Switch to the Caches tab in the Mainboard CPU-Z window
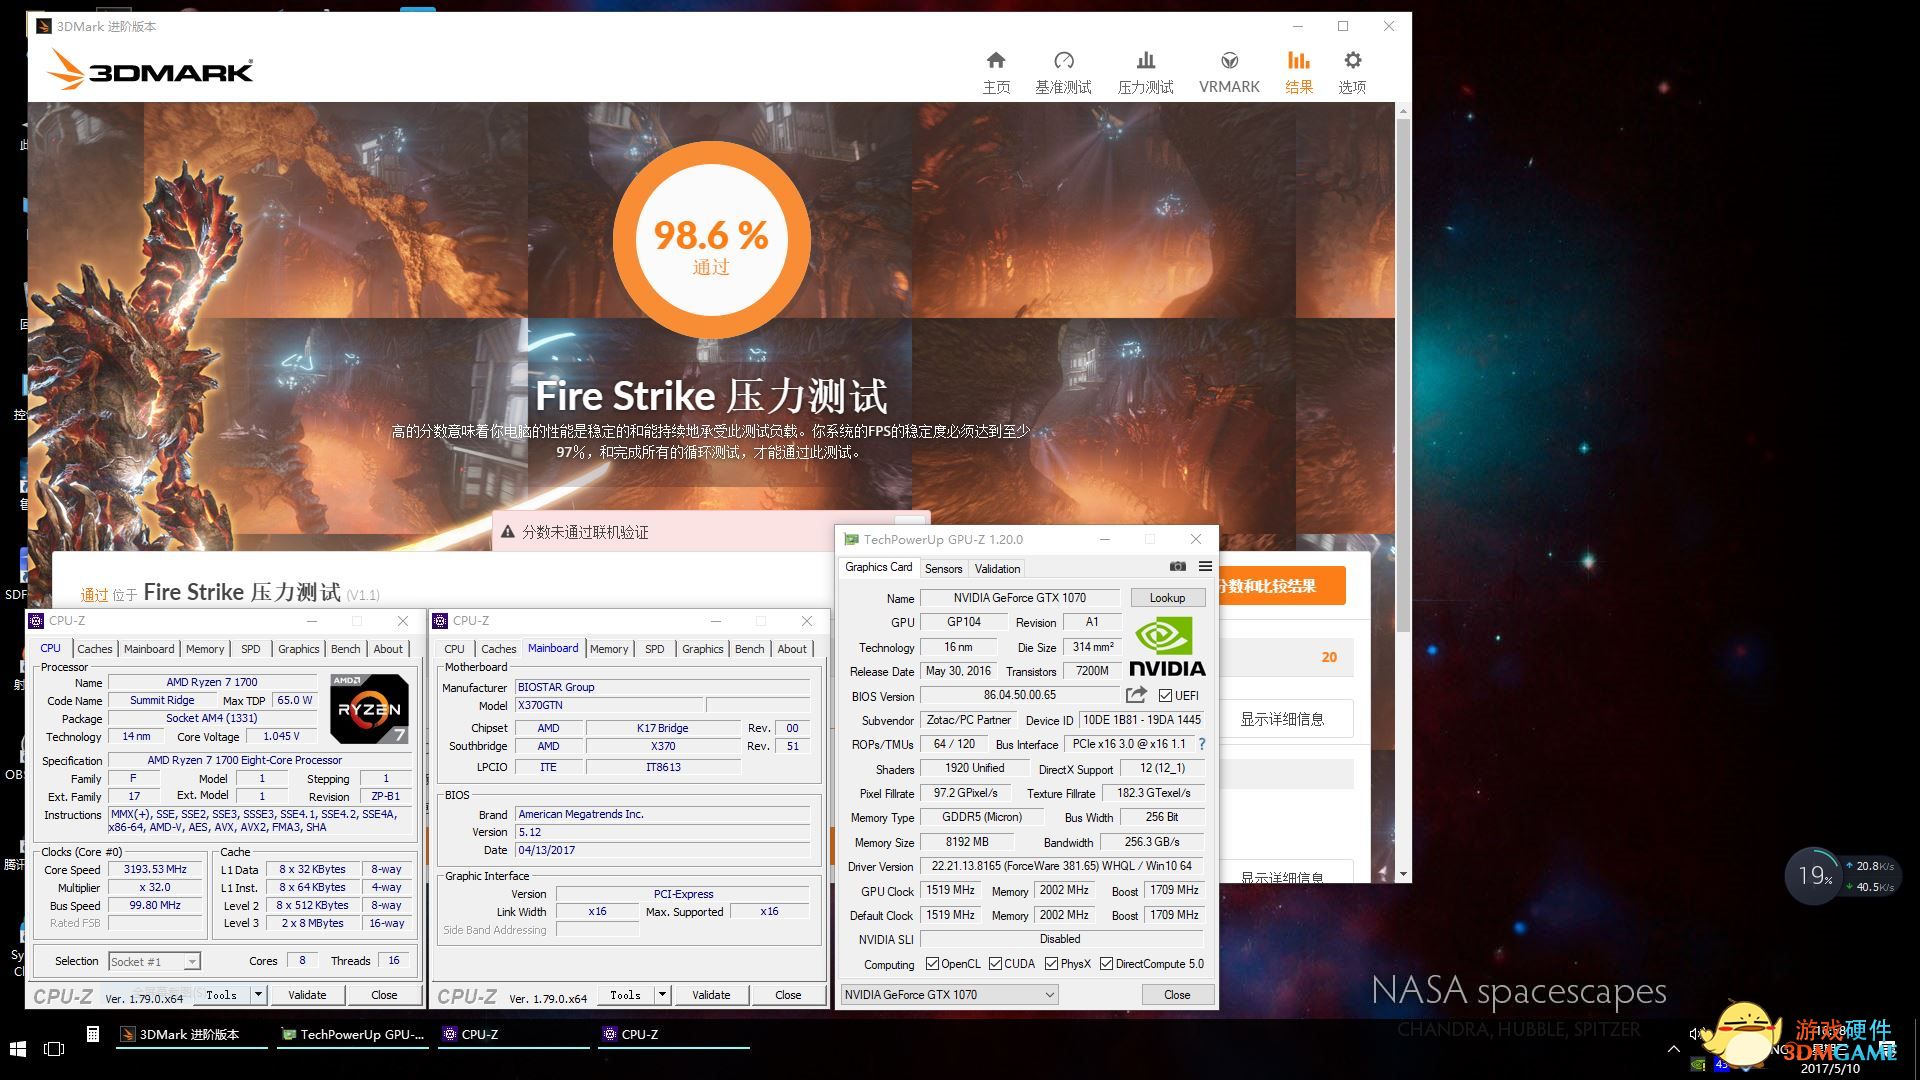The image size is (1920, 1080). tap(498, 649)
